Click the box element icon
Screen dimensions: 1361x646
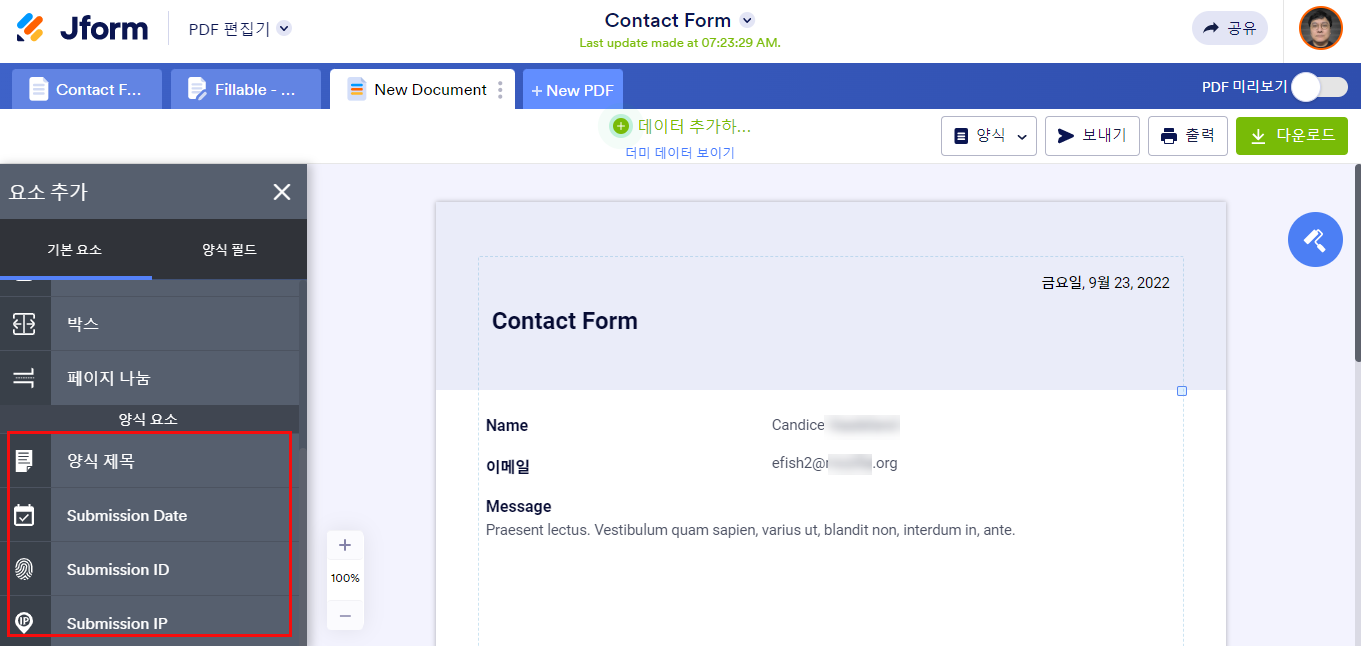tap(24, 324)
